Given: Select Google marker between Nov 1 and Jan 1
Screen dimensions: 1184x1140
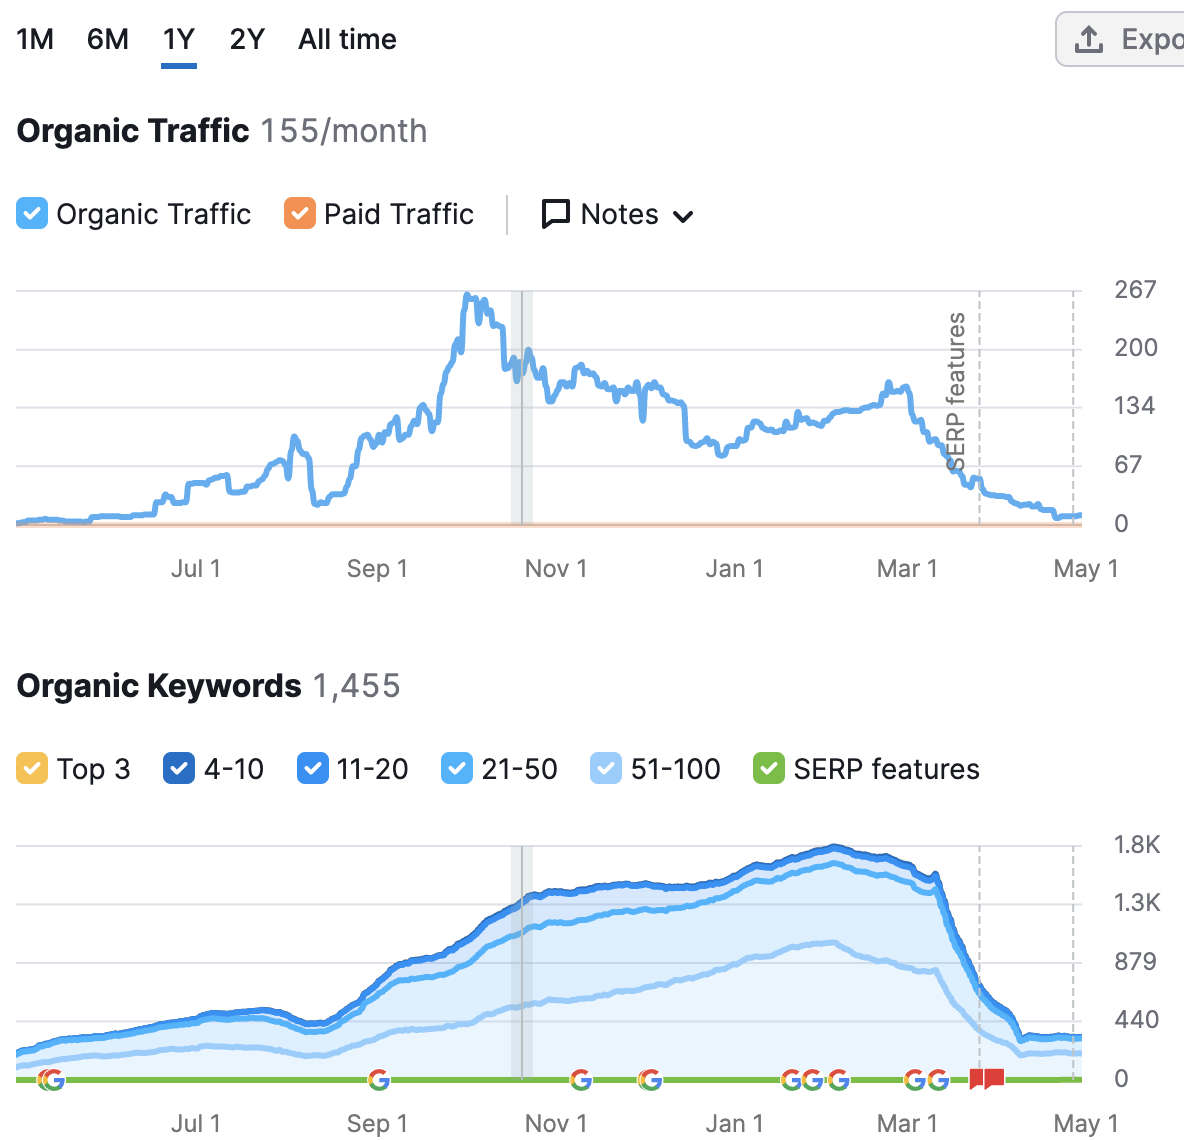Looking at the screenshot, I should click(x=650, y=1079).
